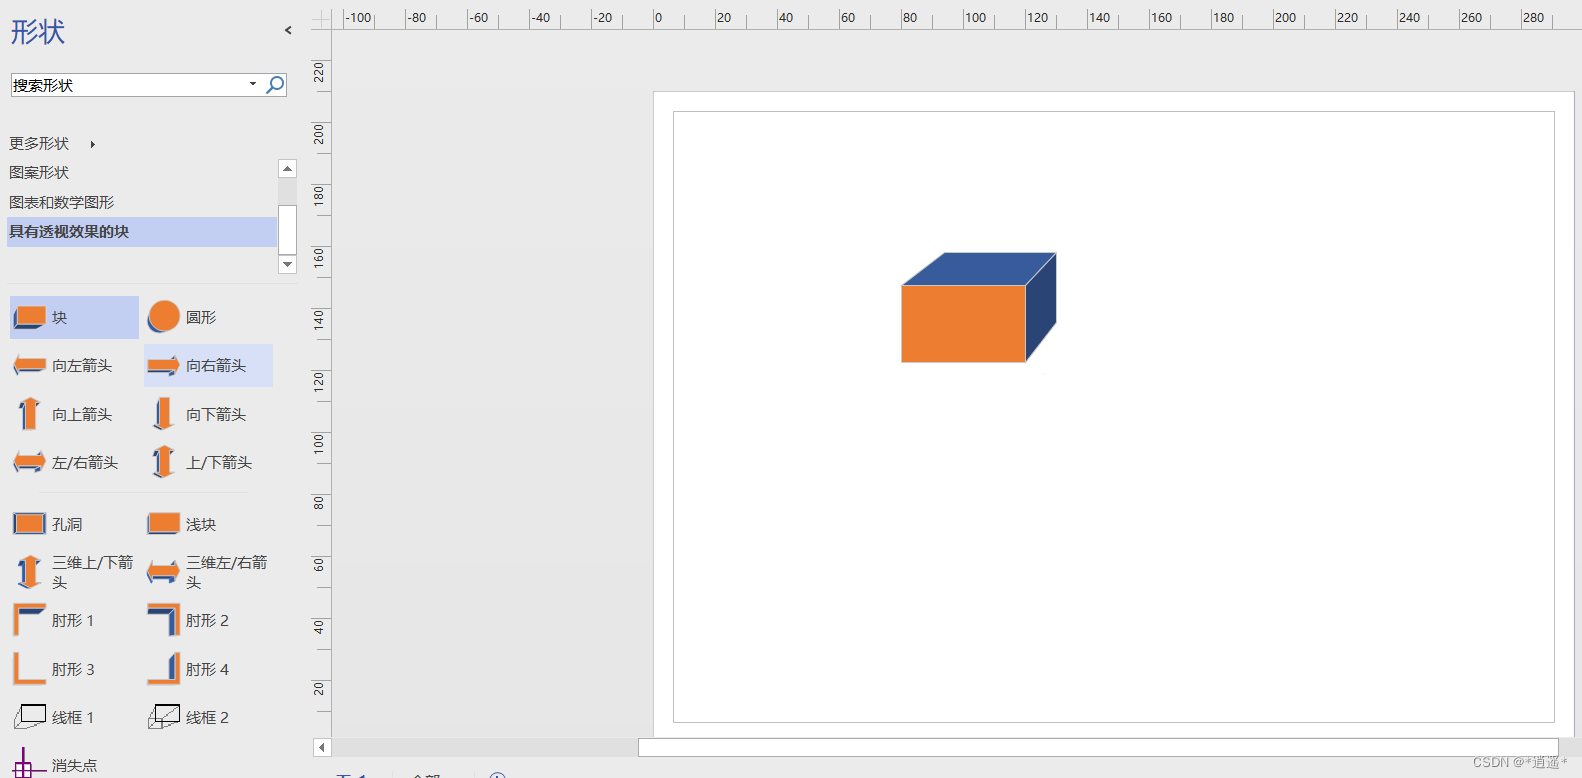Expand the 更多形状 submenu arrow
Viewport: 1582px width, 778px height.
pyautogui.click(x=92, y=145)
